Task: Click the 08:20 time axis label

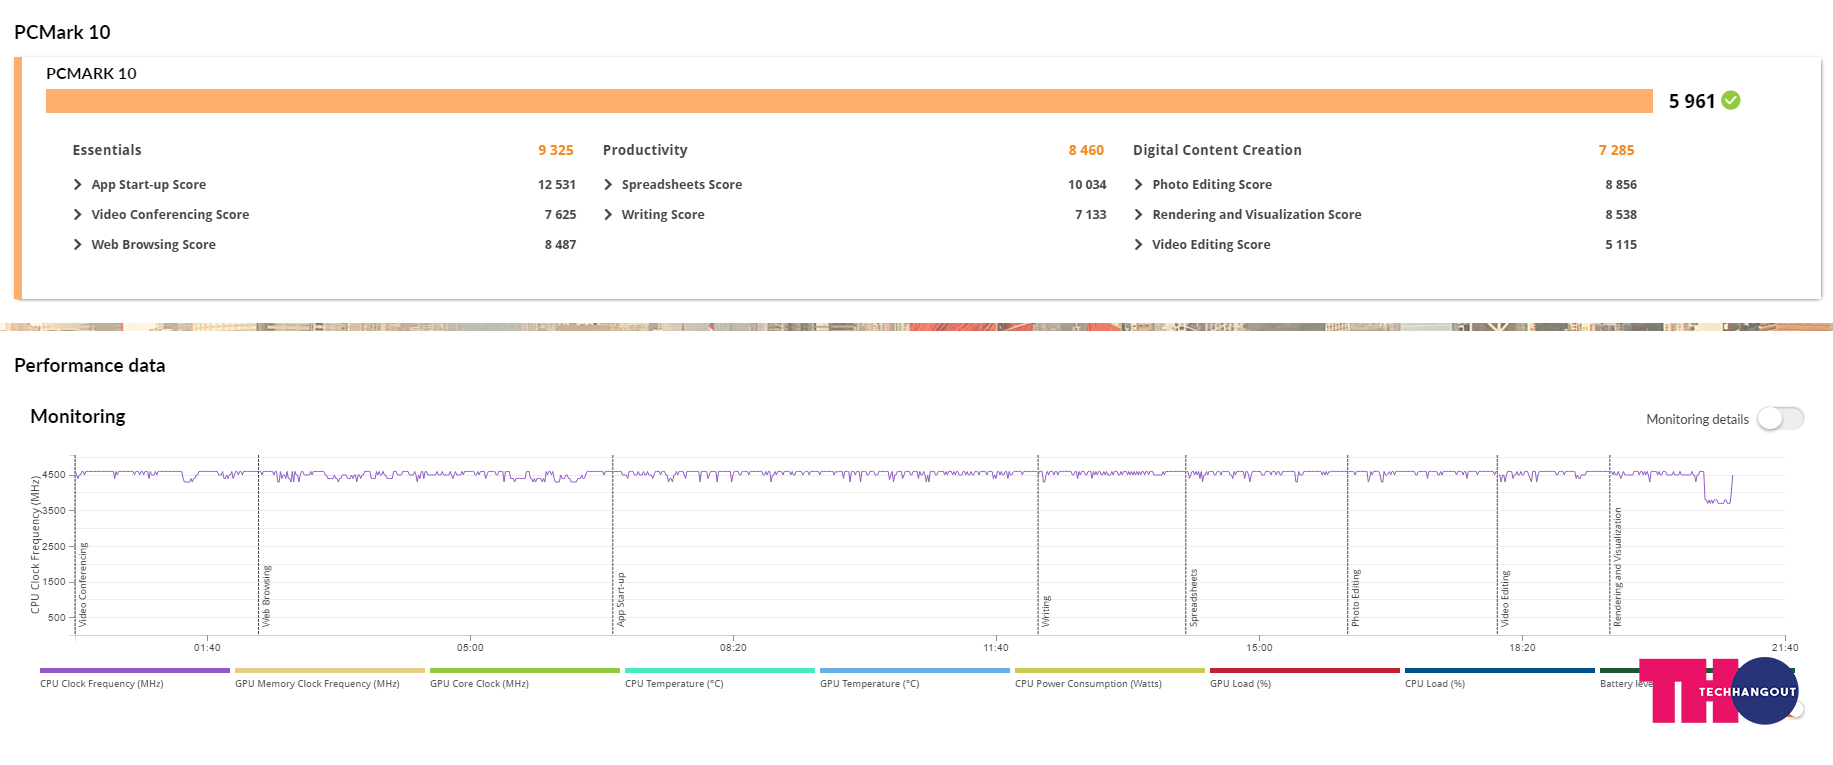Action: 733,648
